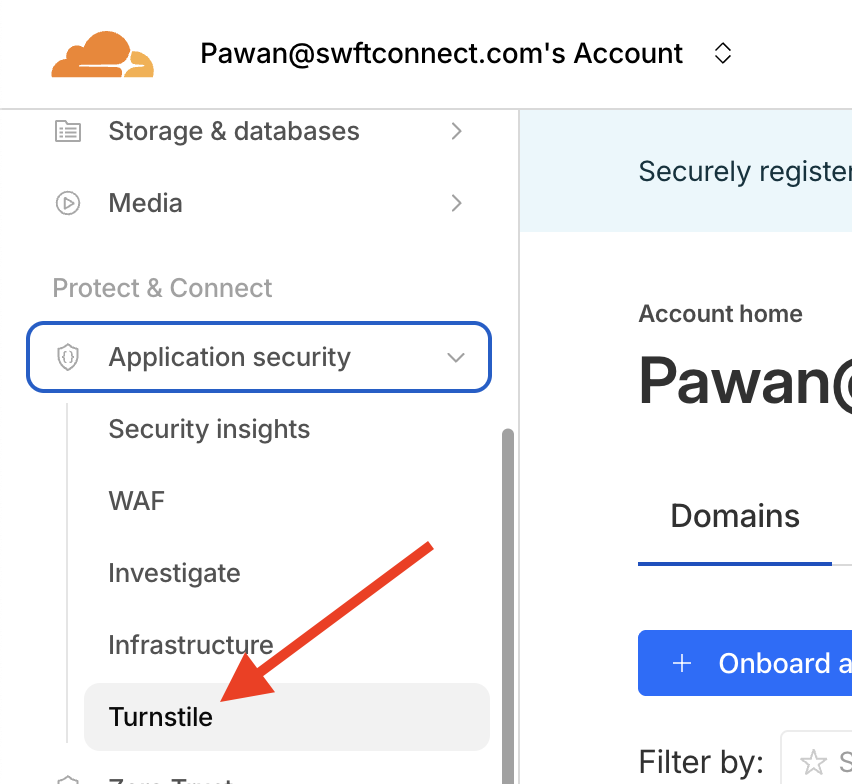Click the Media play icon

pos(68,203)
